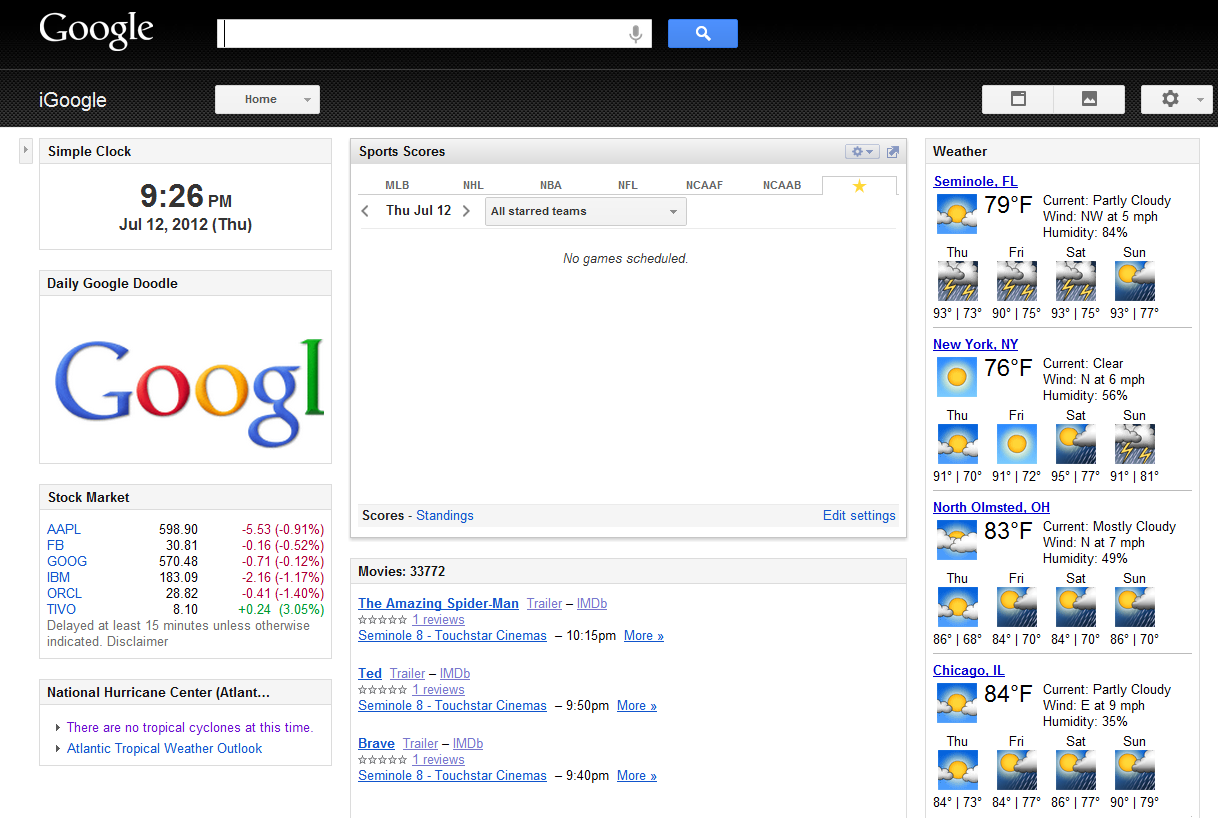Click Chicago current weather icon

tap(956, 702)
